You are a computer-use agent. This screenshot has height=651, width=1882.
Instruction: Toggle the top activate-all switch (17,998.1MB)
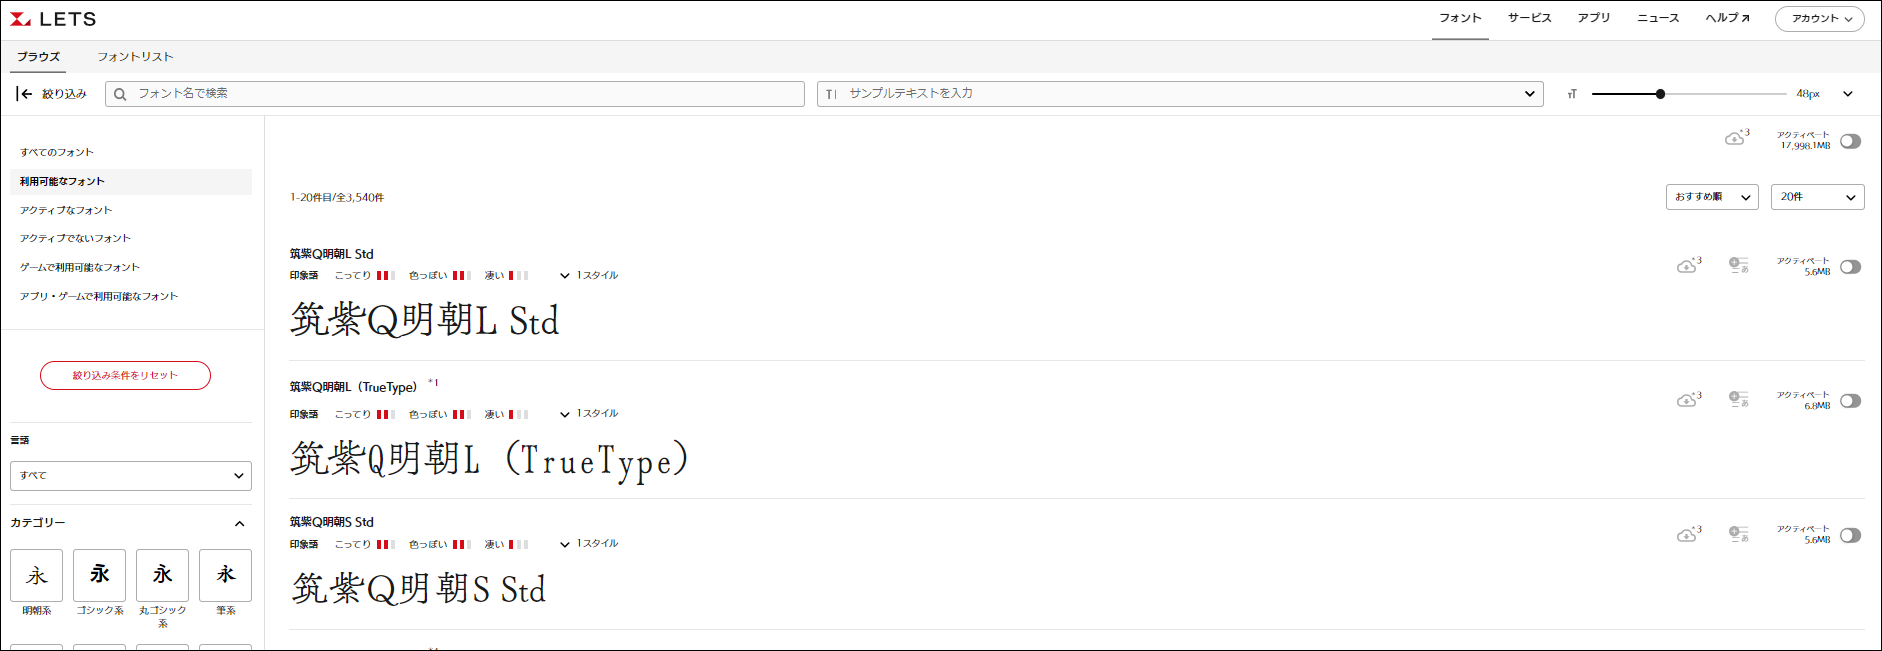click(x=1850, y=141)
